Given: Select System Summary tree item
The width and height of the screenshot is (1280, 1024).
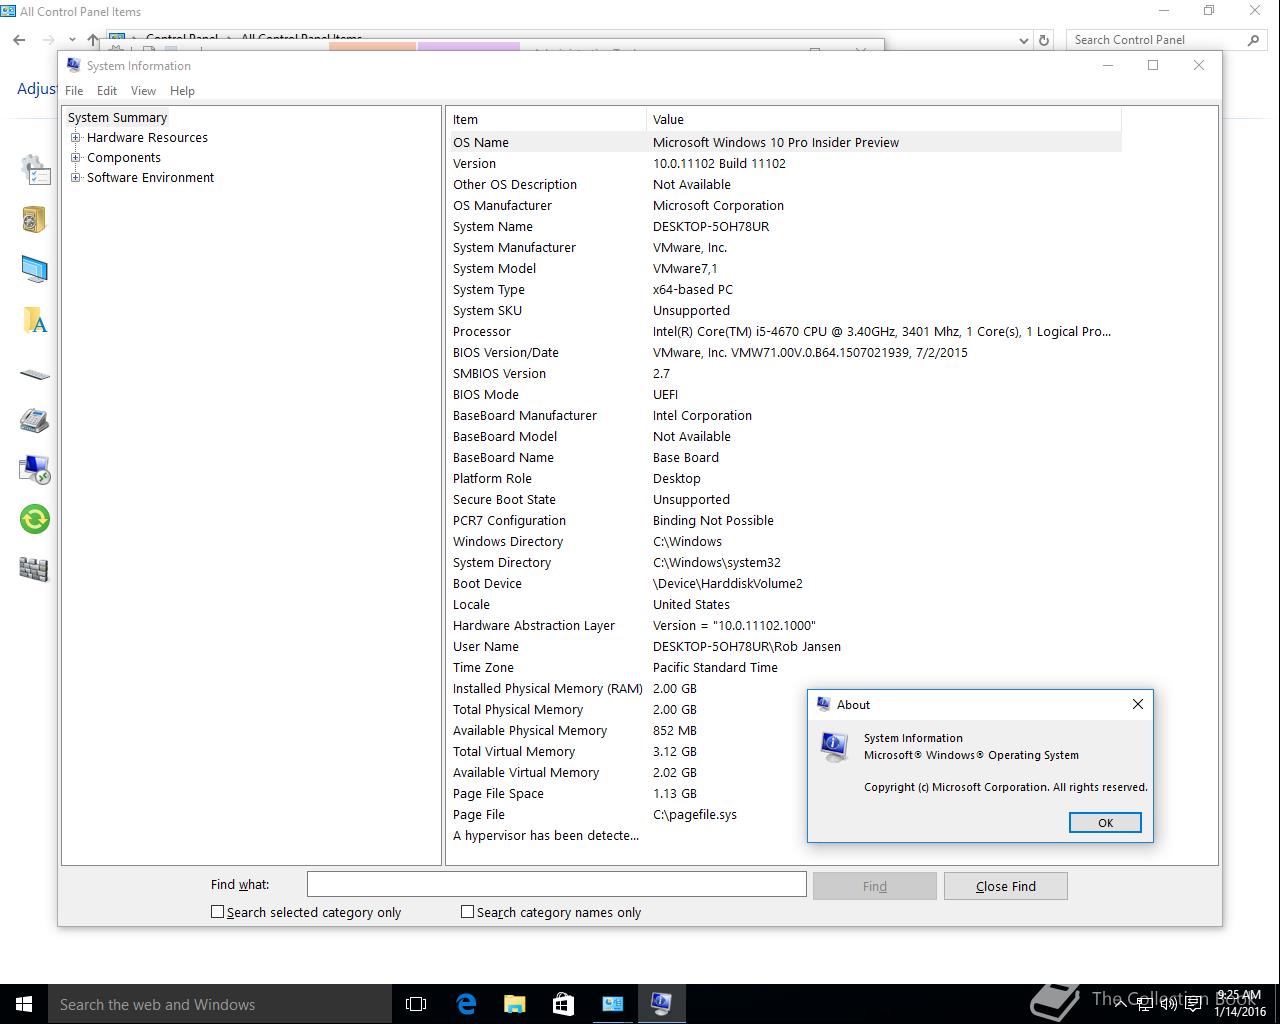Looking at the screenshot, I should tap(117, 118).
